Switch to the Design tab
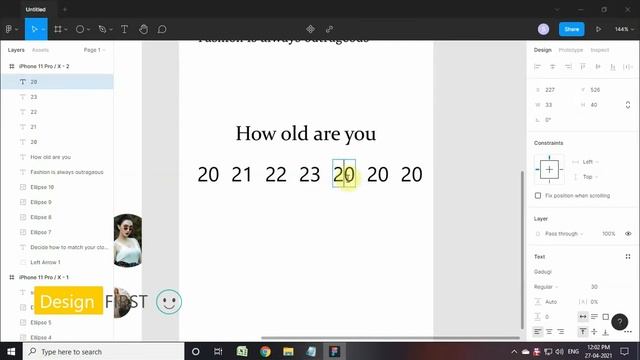 coord(542,50)
